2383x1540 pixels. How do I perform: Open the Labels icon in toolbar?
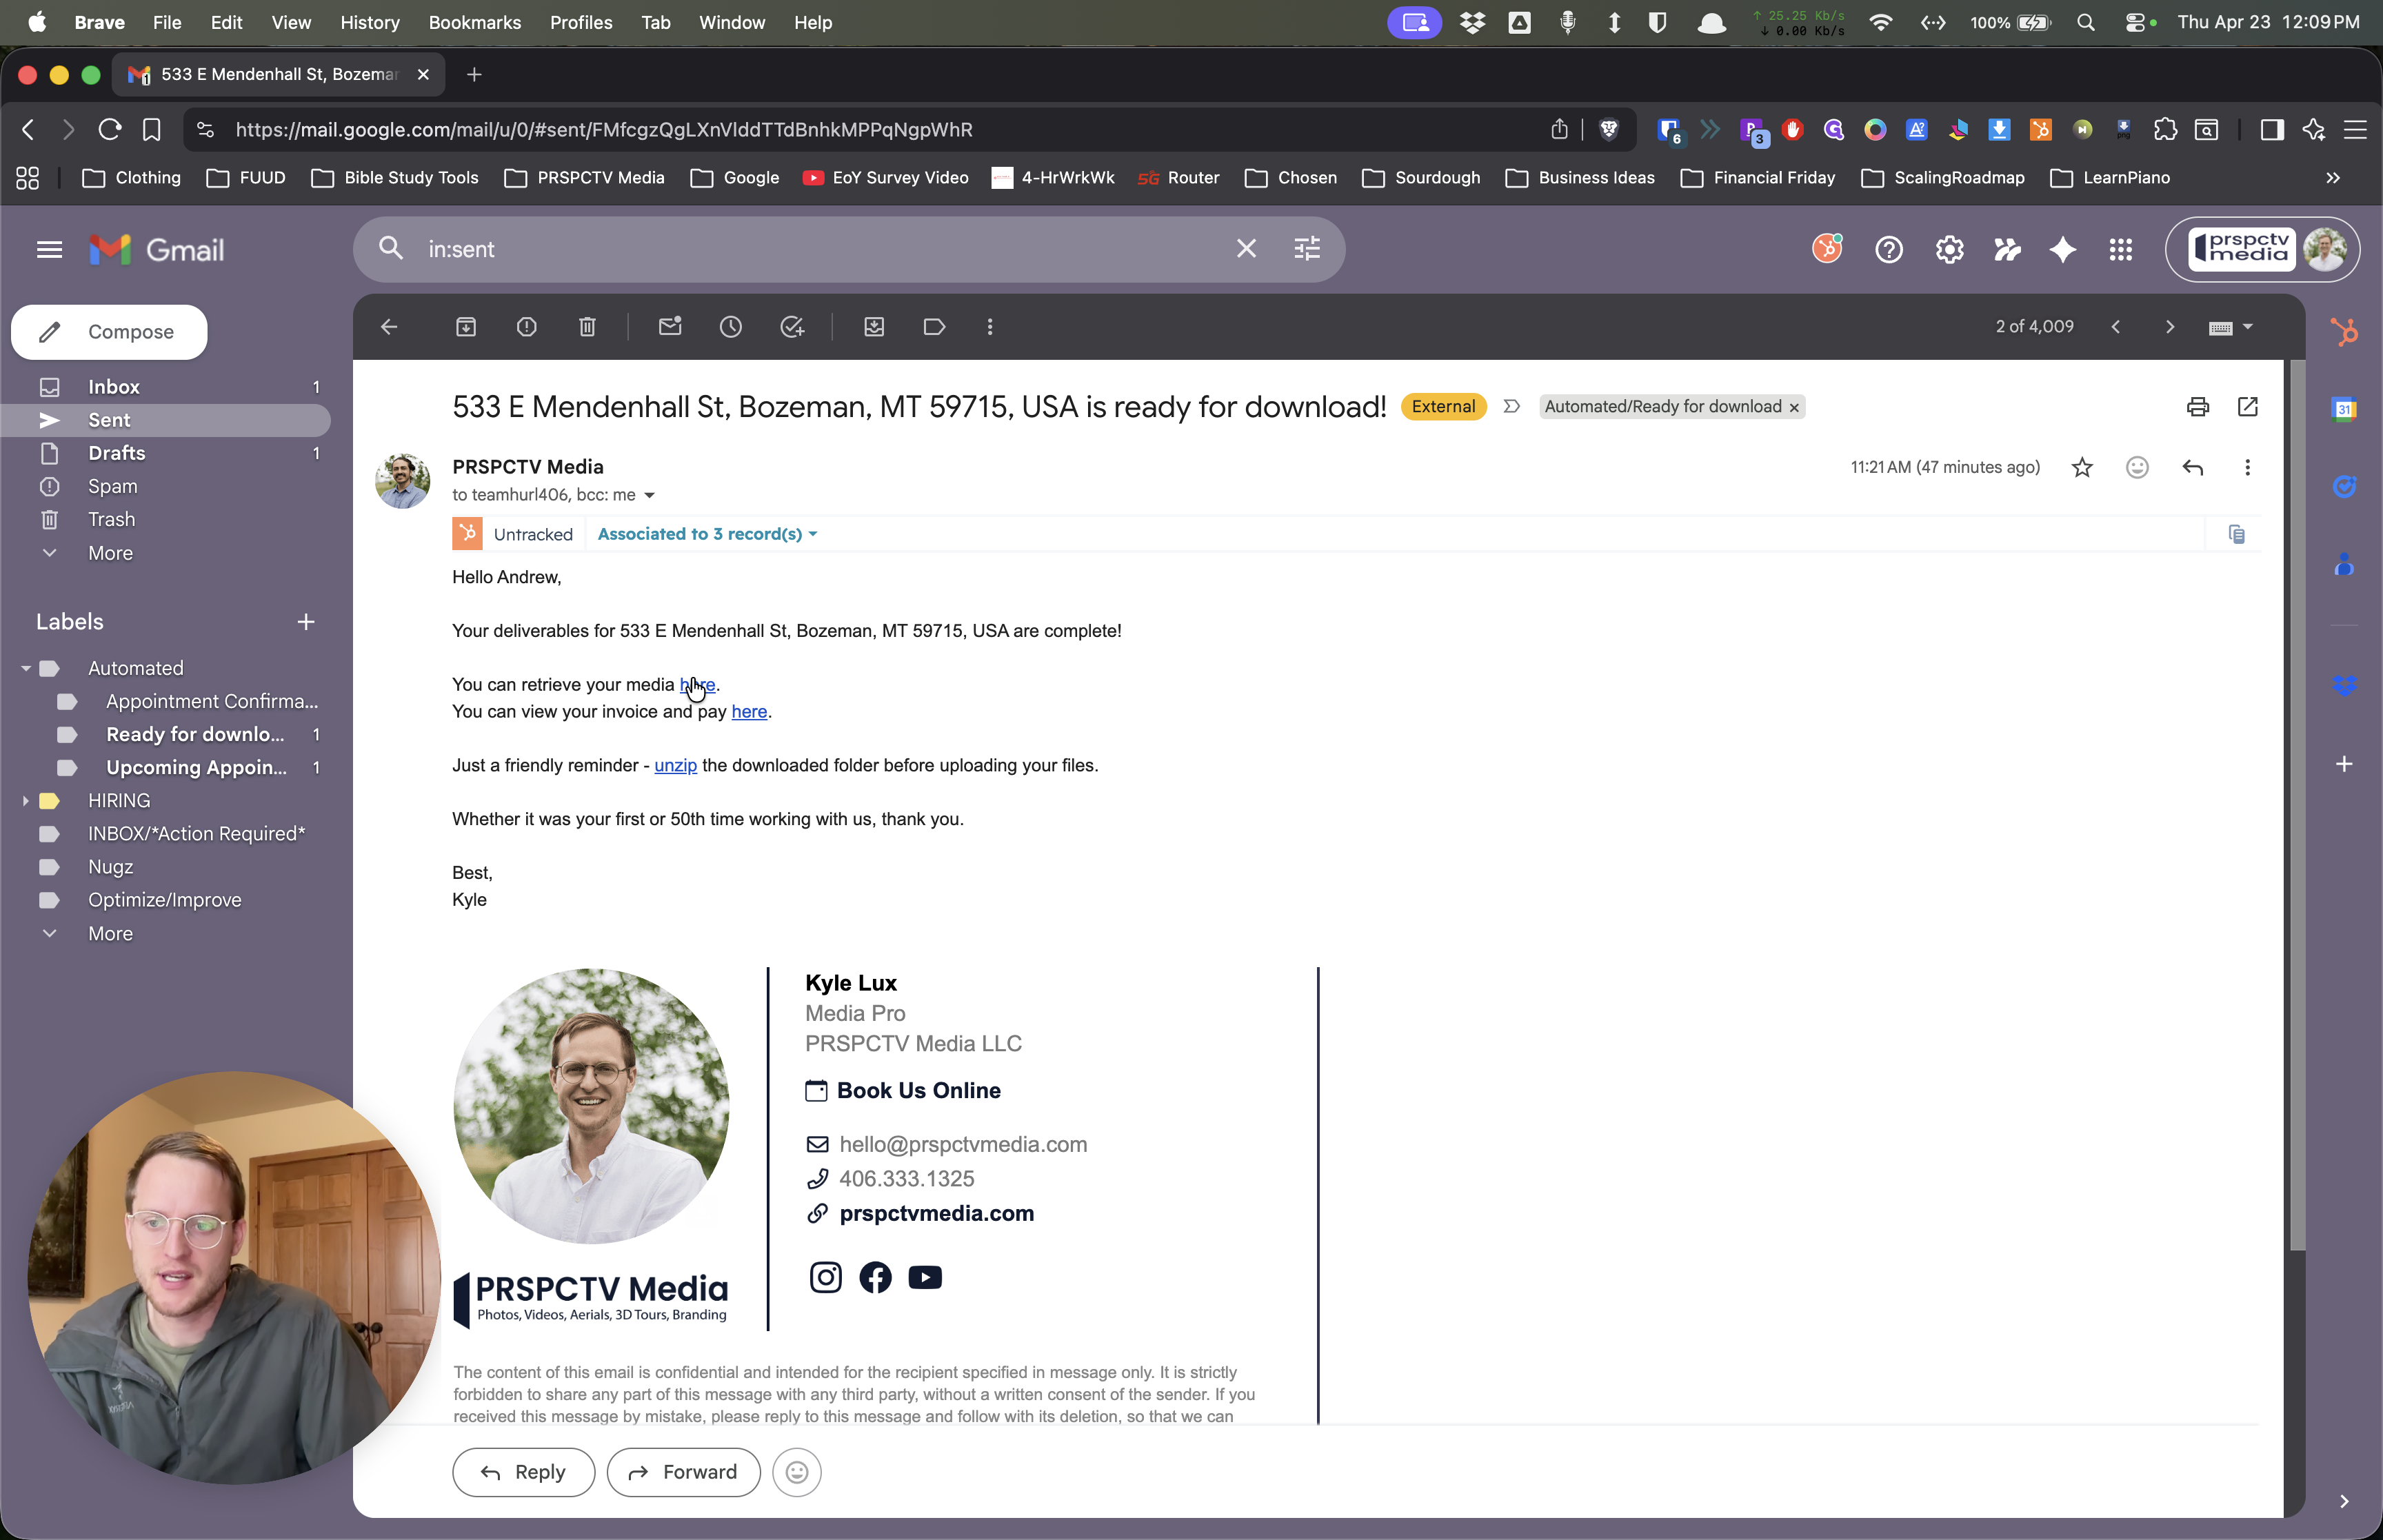(x=934, y=327)
